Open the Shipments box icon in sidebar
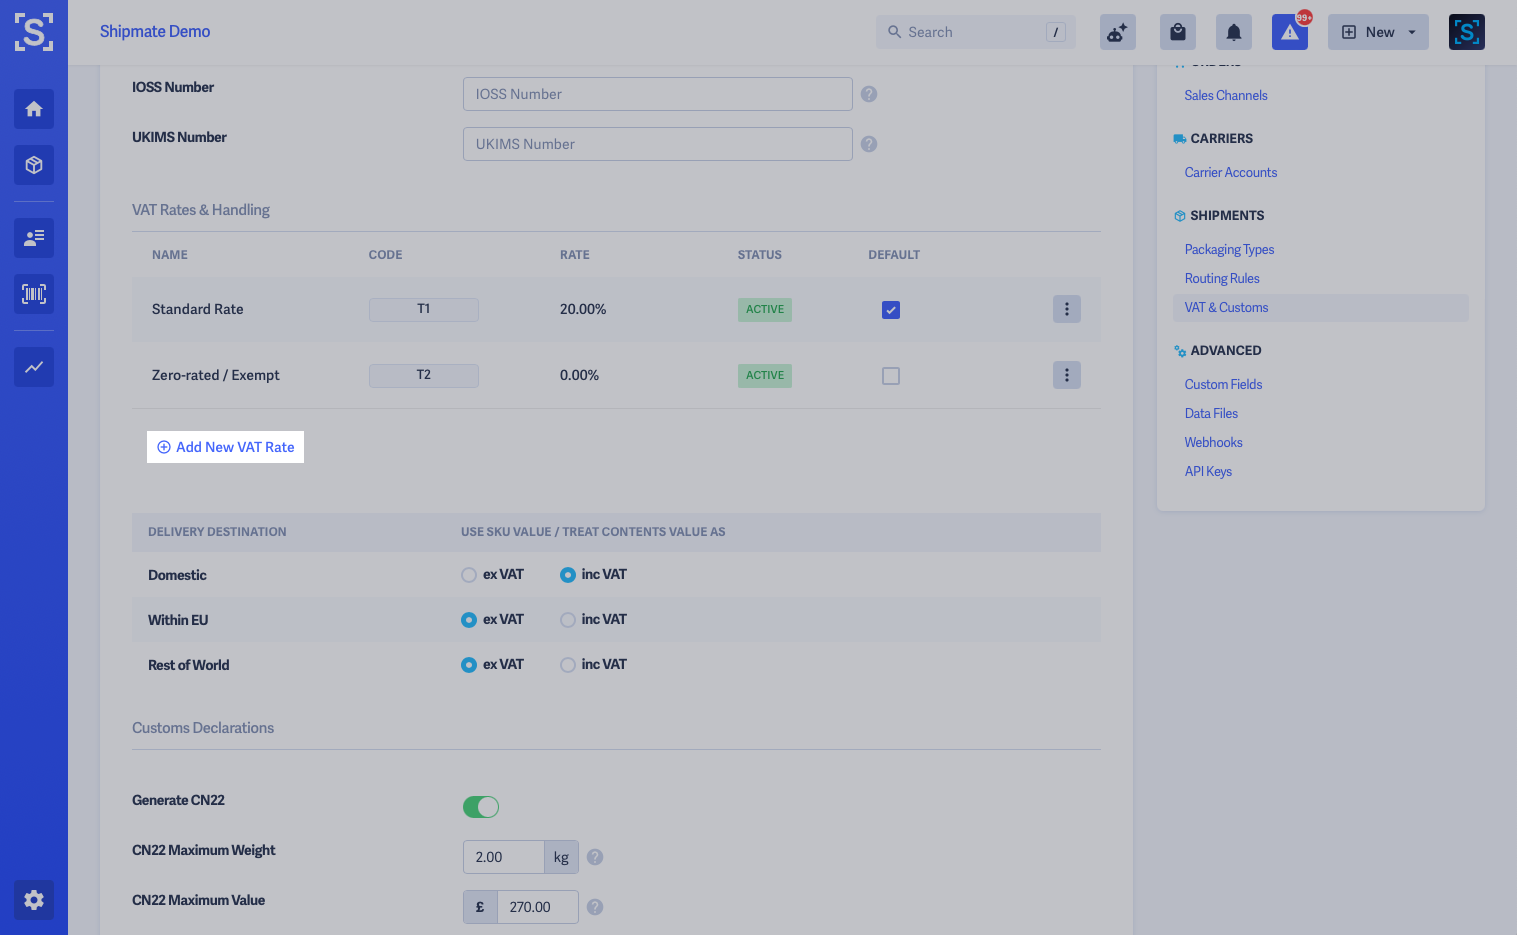This screenshot has width=1517, height=935. point(34,165)
